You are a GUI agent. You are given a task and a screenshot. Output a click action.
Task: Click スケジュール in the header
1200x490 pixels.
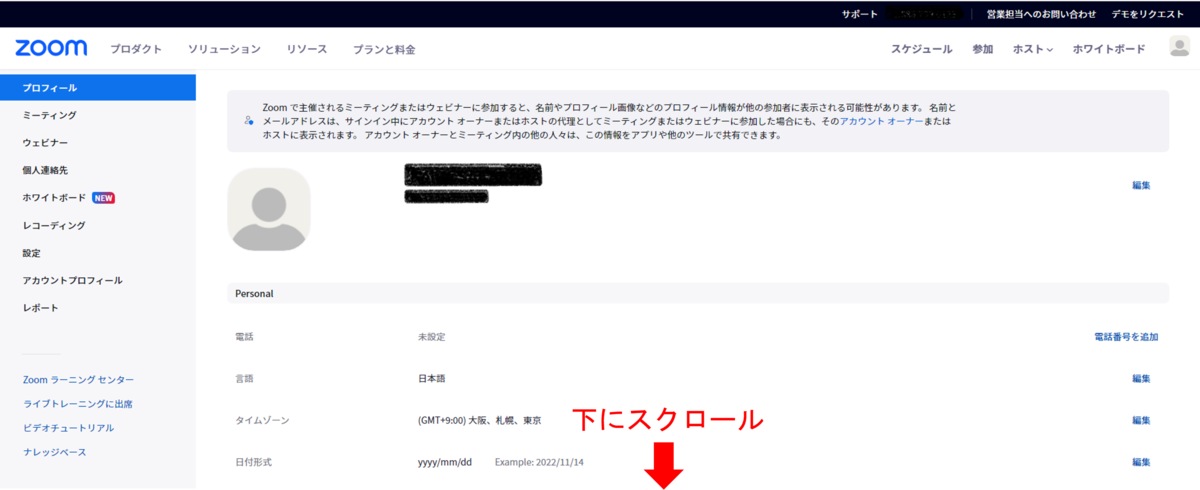[x=921, y=49]
